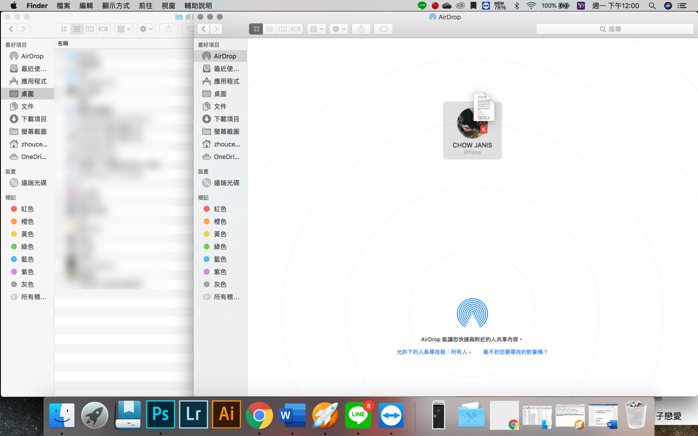Open the 允許下列人員尋找我 dropdown
This screenshot has width=698, height=436.
tap(434, 352)
